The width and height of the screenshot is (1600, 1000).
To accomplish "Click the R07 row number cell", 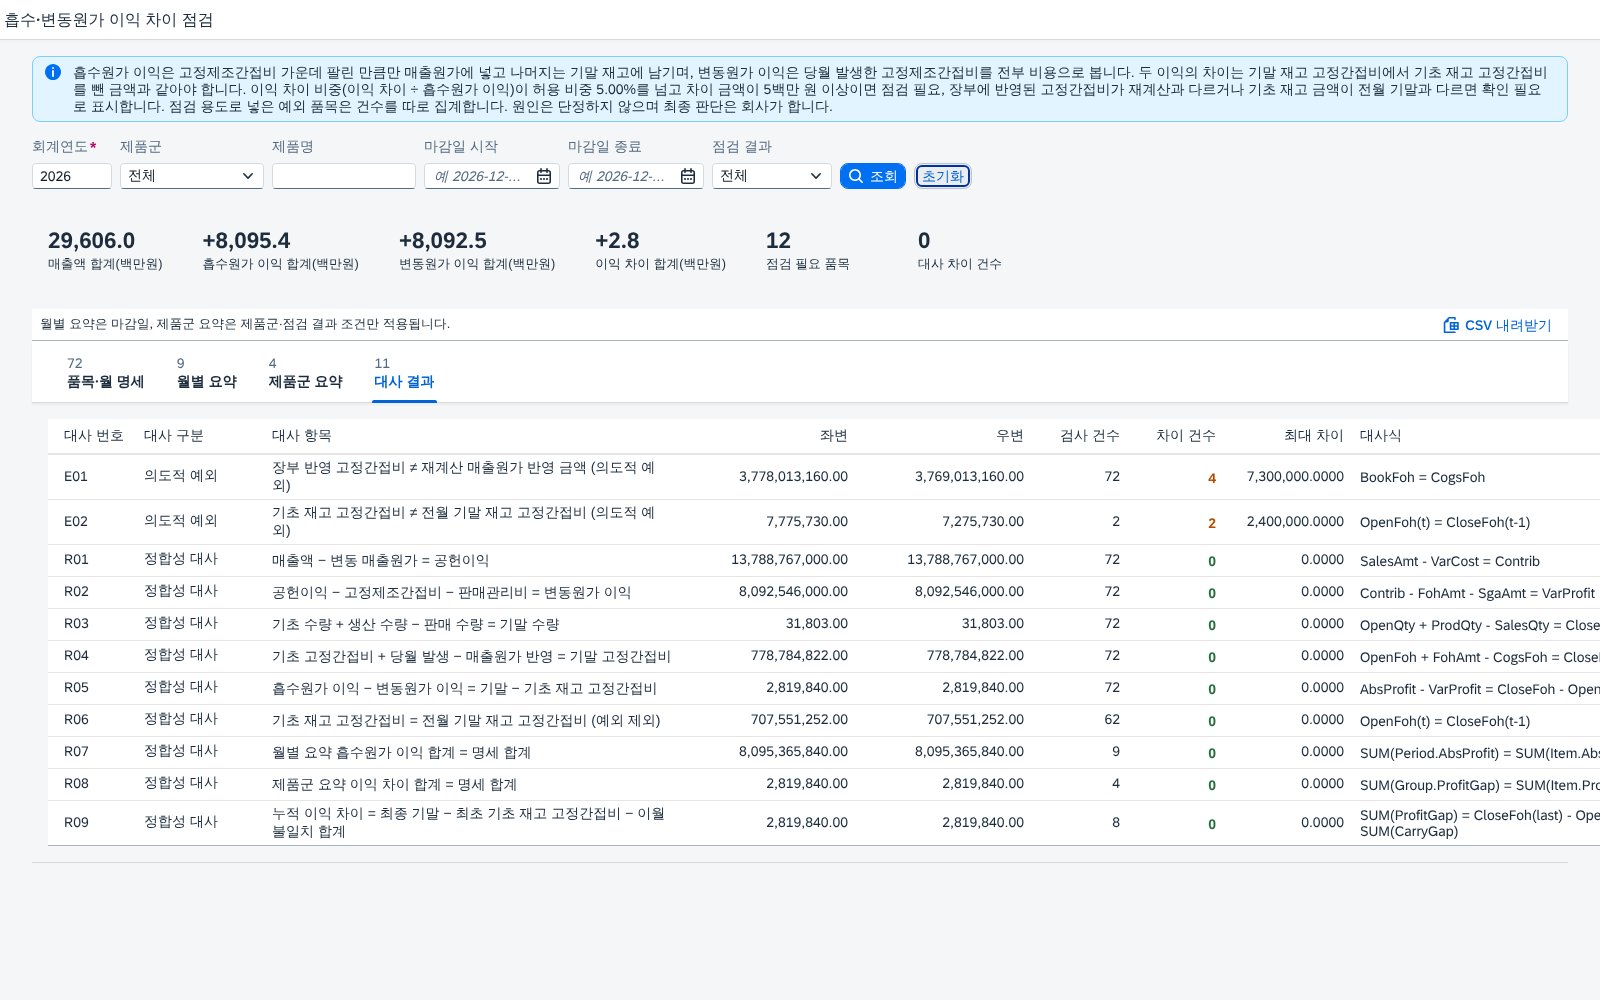I will [x=76, y=752].
